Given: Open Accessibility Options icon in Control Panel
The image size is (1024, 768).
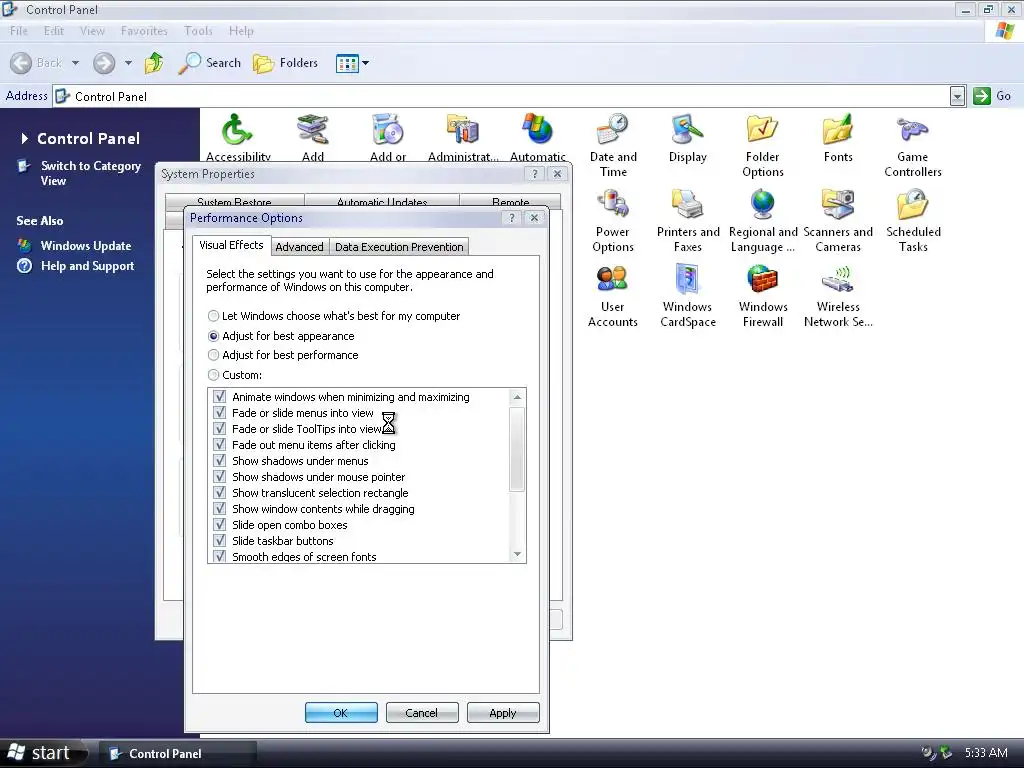Looking at the screenshot, I should pyautogui.click(x=238, y=129).
